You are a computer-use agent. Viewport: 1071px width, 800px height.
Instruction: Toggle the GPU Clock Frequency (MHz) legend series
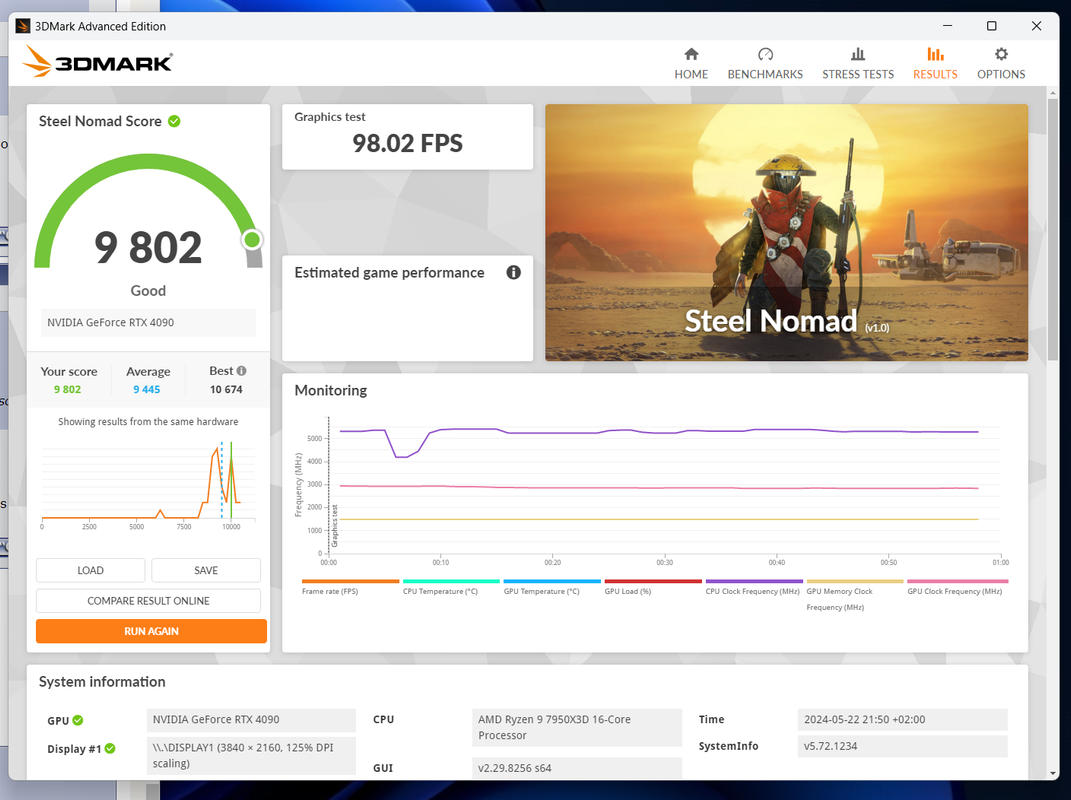[x=956, y=587]
